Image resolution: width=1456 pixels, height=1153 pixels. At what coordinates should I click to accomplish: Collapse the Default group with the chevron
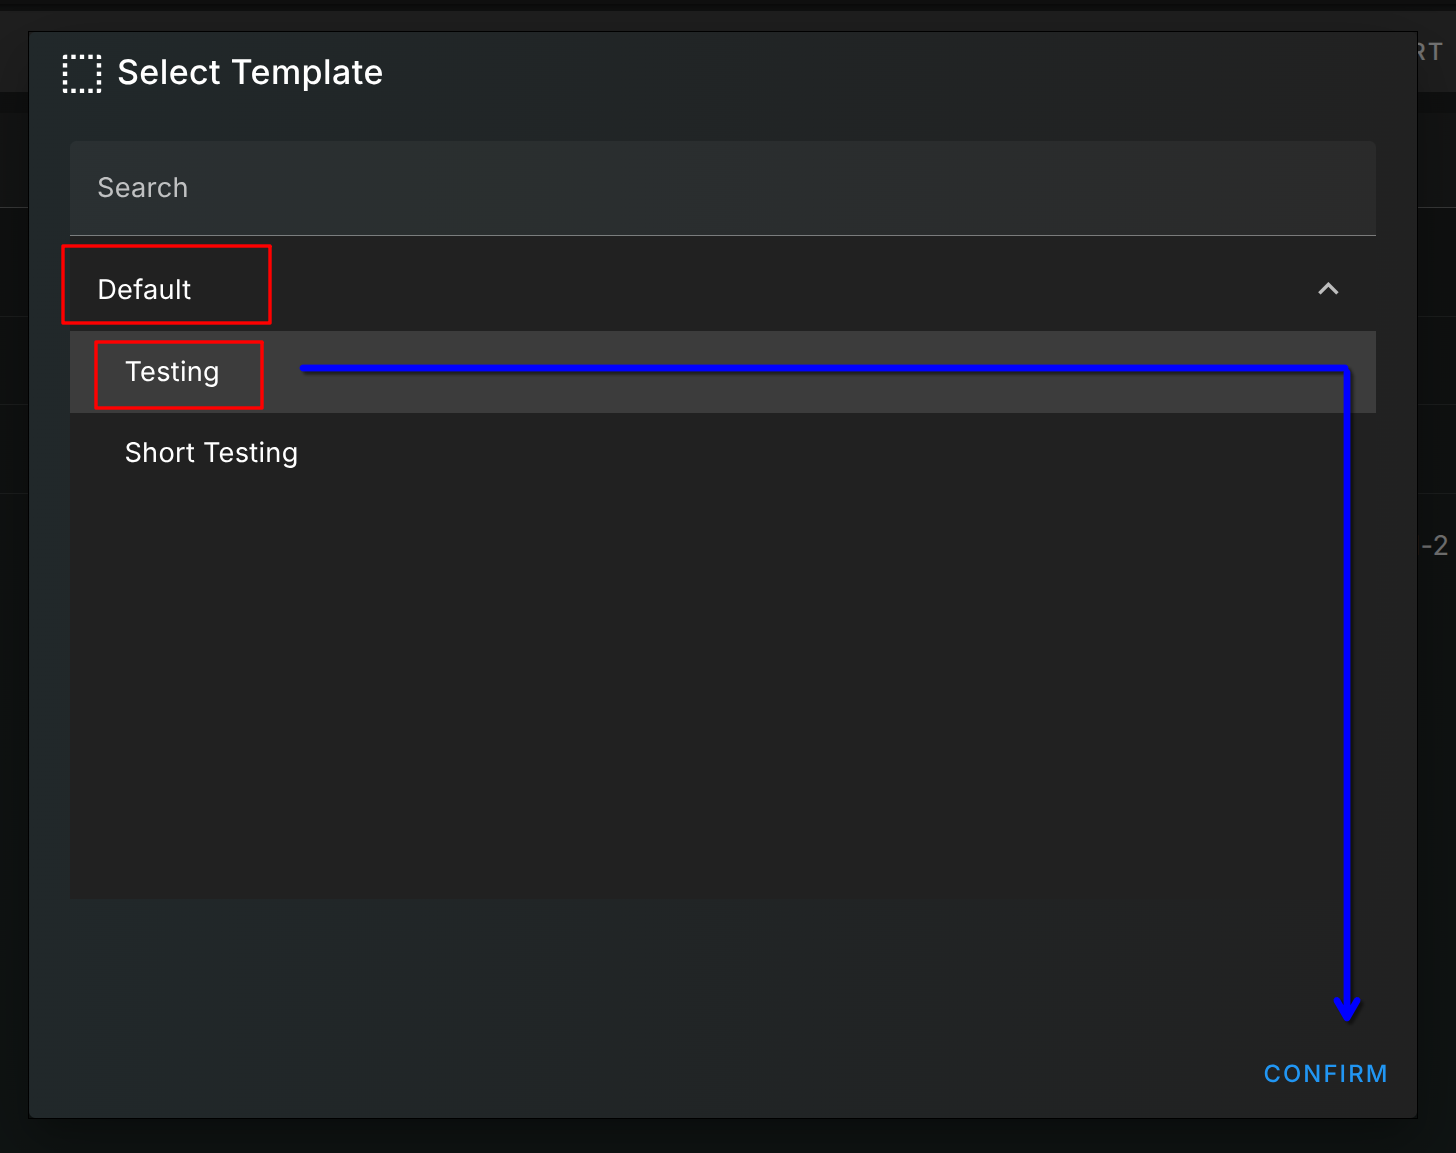pos(1328,289)
